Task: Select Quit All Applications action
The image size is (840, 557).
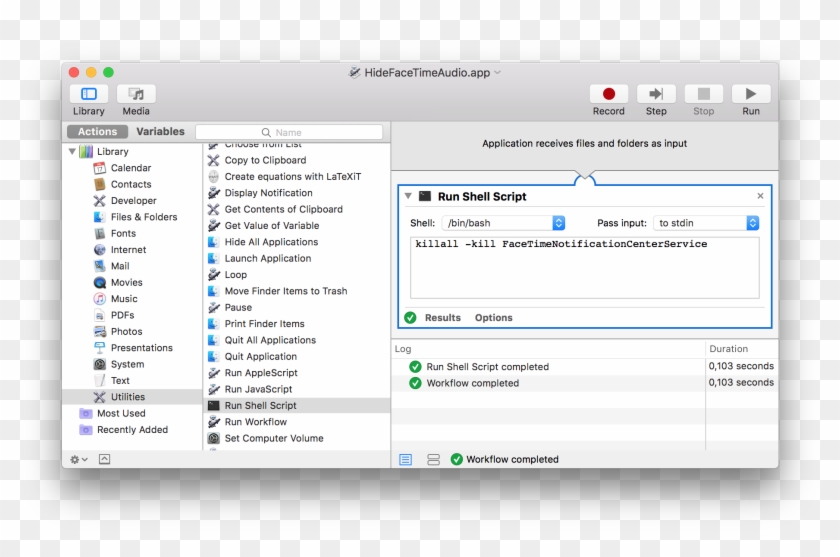Action: (297, 340)
